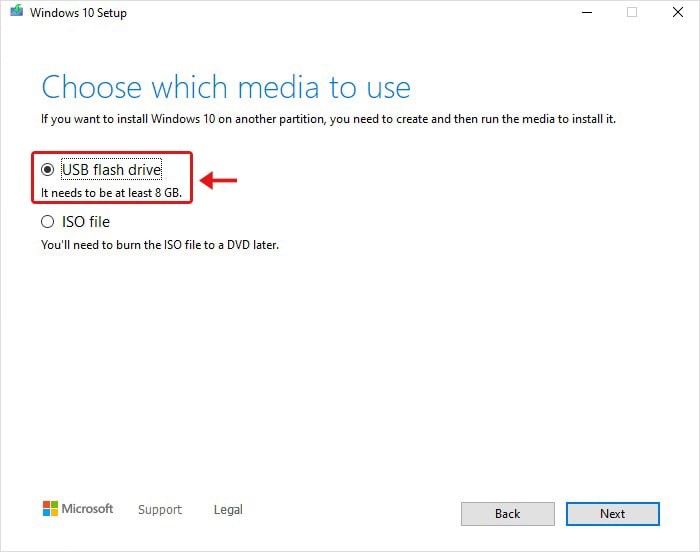Click the Next button
700x552 pixels.
point(612,513)
